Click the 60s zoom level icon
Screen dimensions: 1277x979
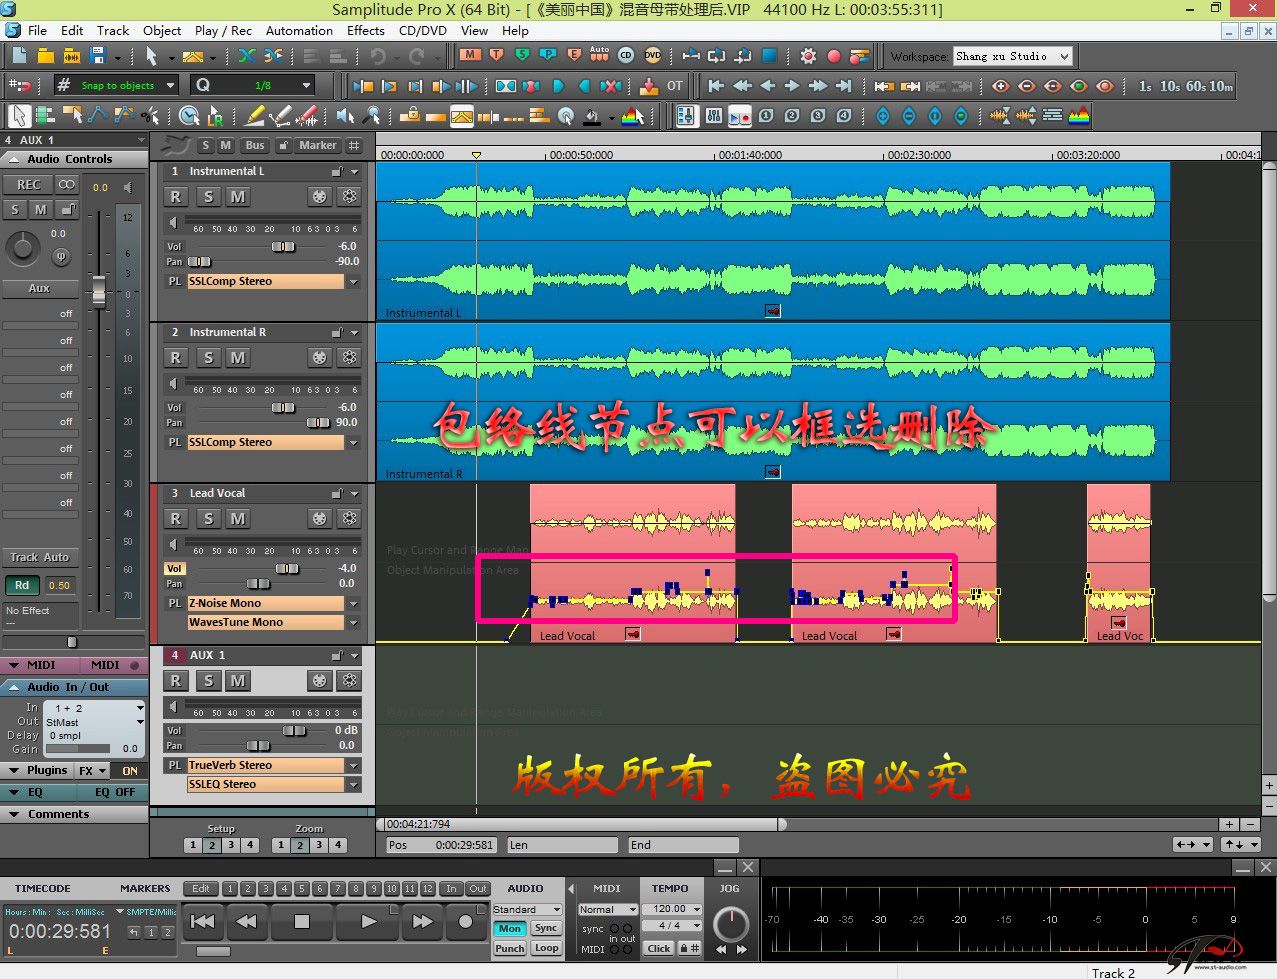1195,86
